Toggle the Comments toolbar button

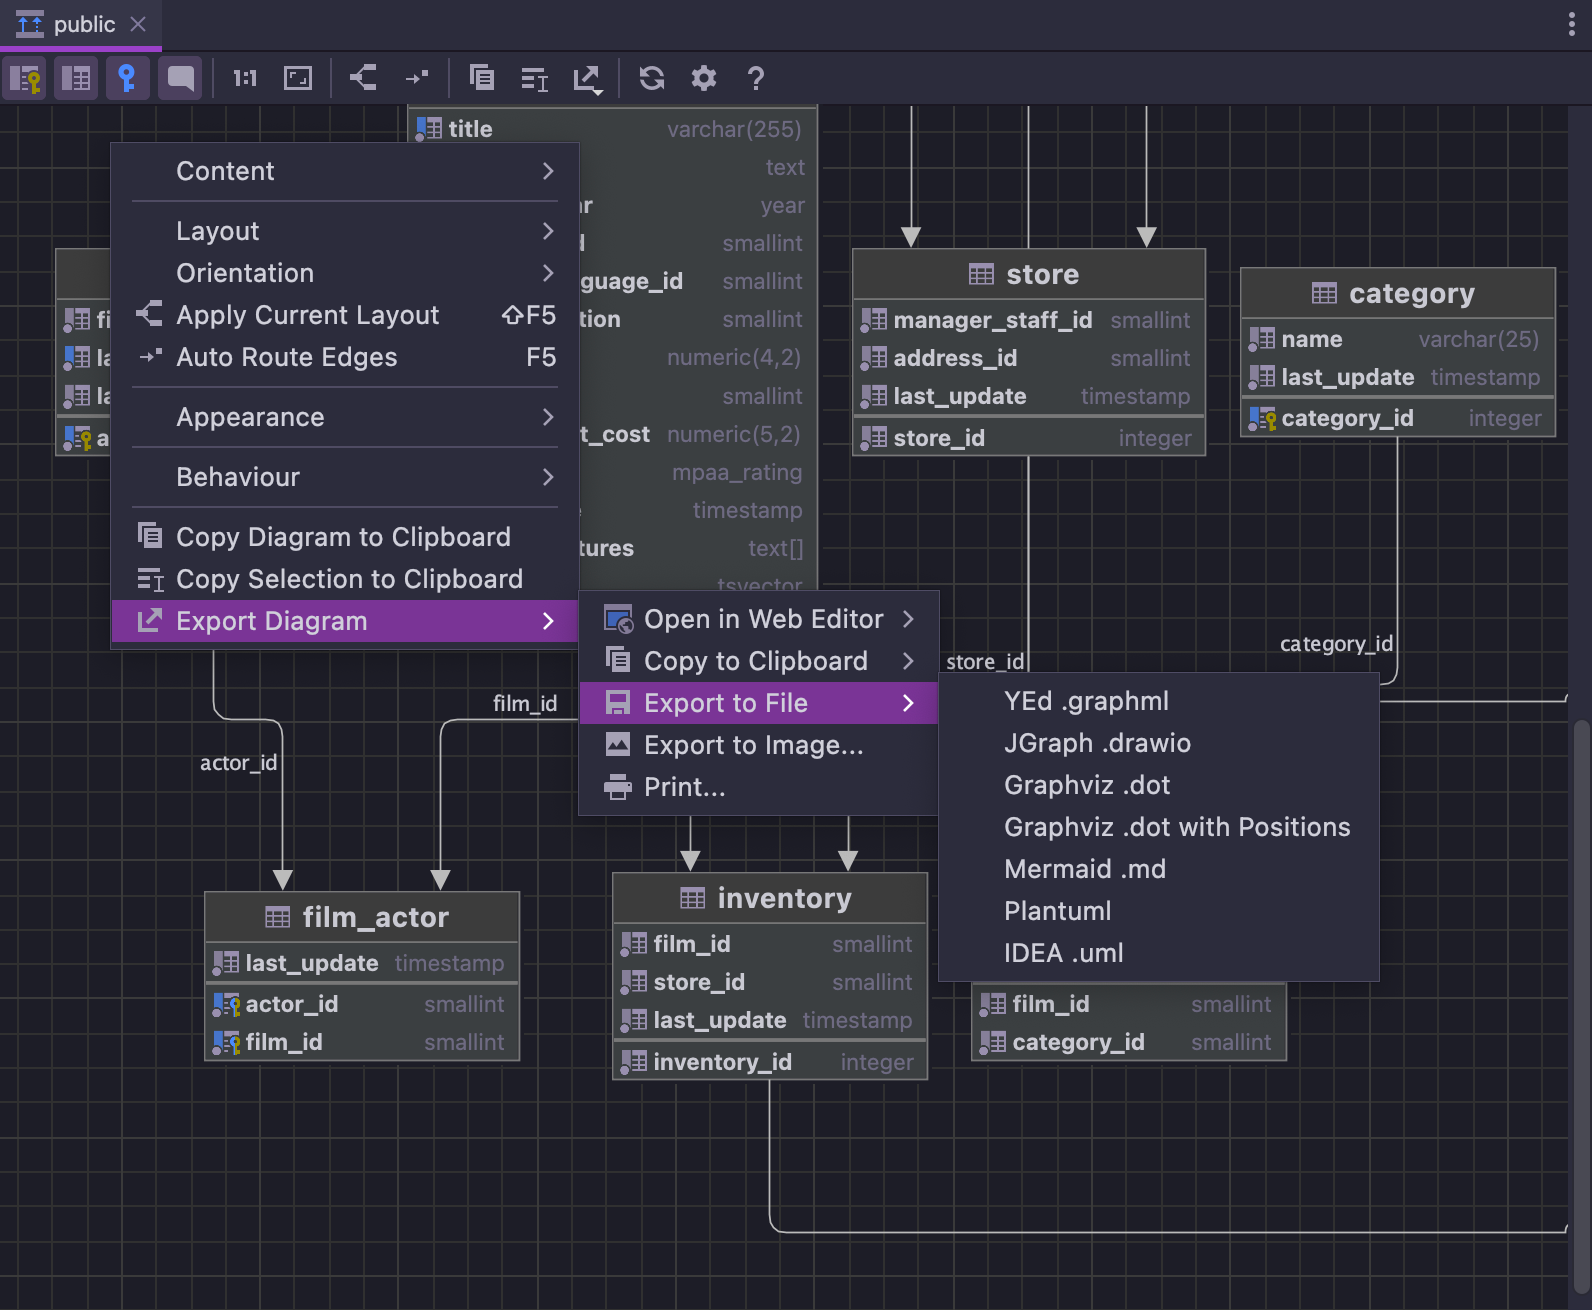point(180,78)
